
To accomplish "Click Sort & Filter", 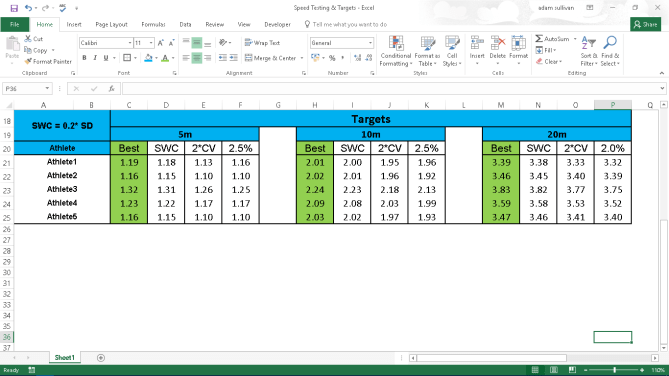I will (x=589, y=51).
